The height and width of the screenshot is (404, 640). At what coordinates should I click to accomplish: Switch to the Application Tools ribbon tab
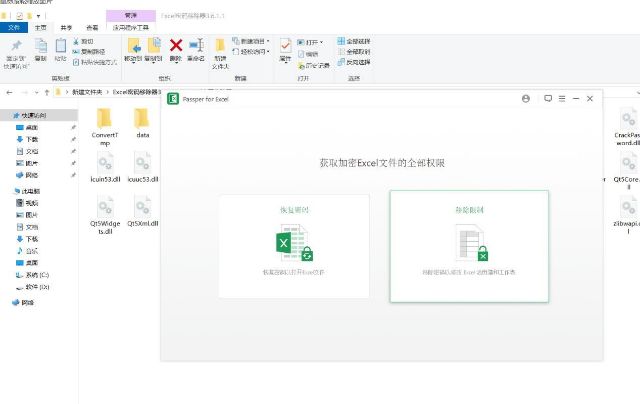[131, 28]
